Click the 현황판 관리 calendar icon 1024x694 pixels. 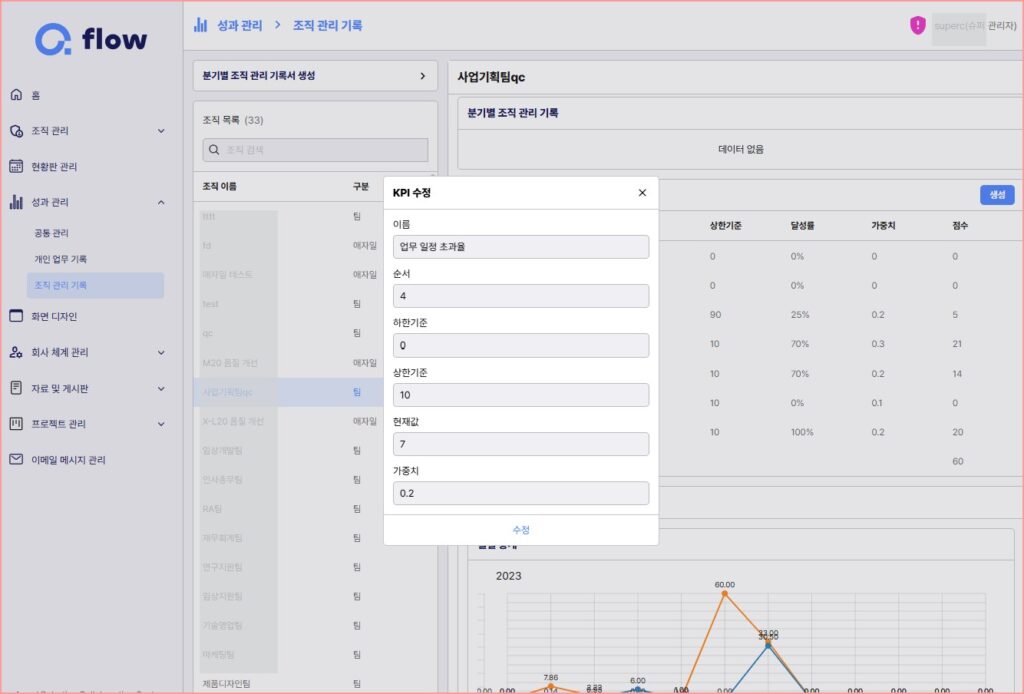tap(16, 166)
